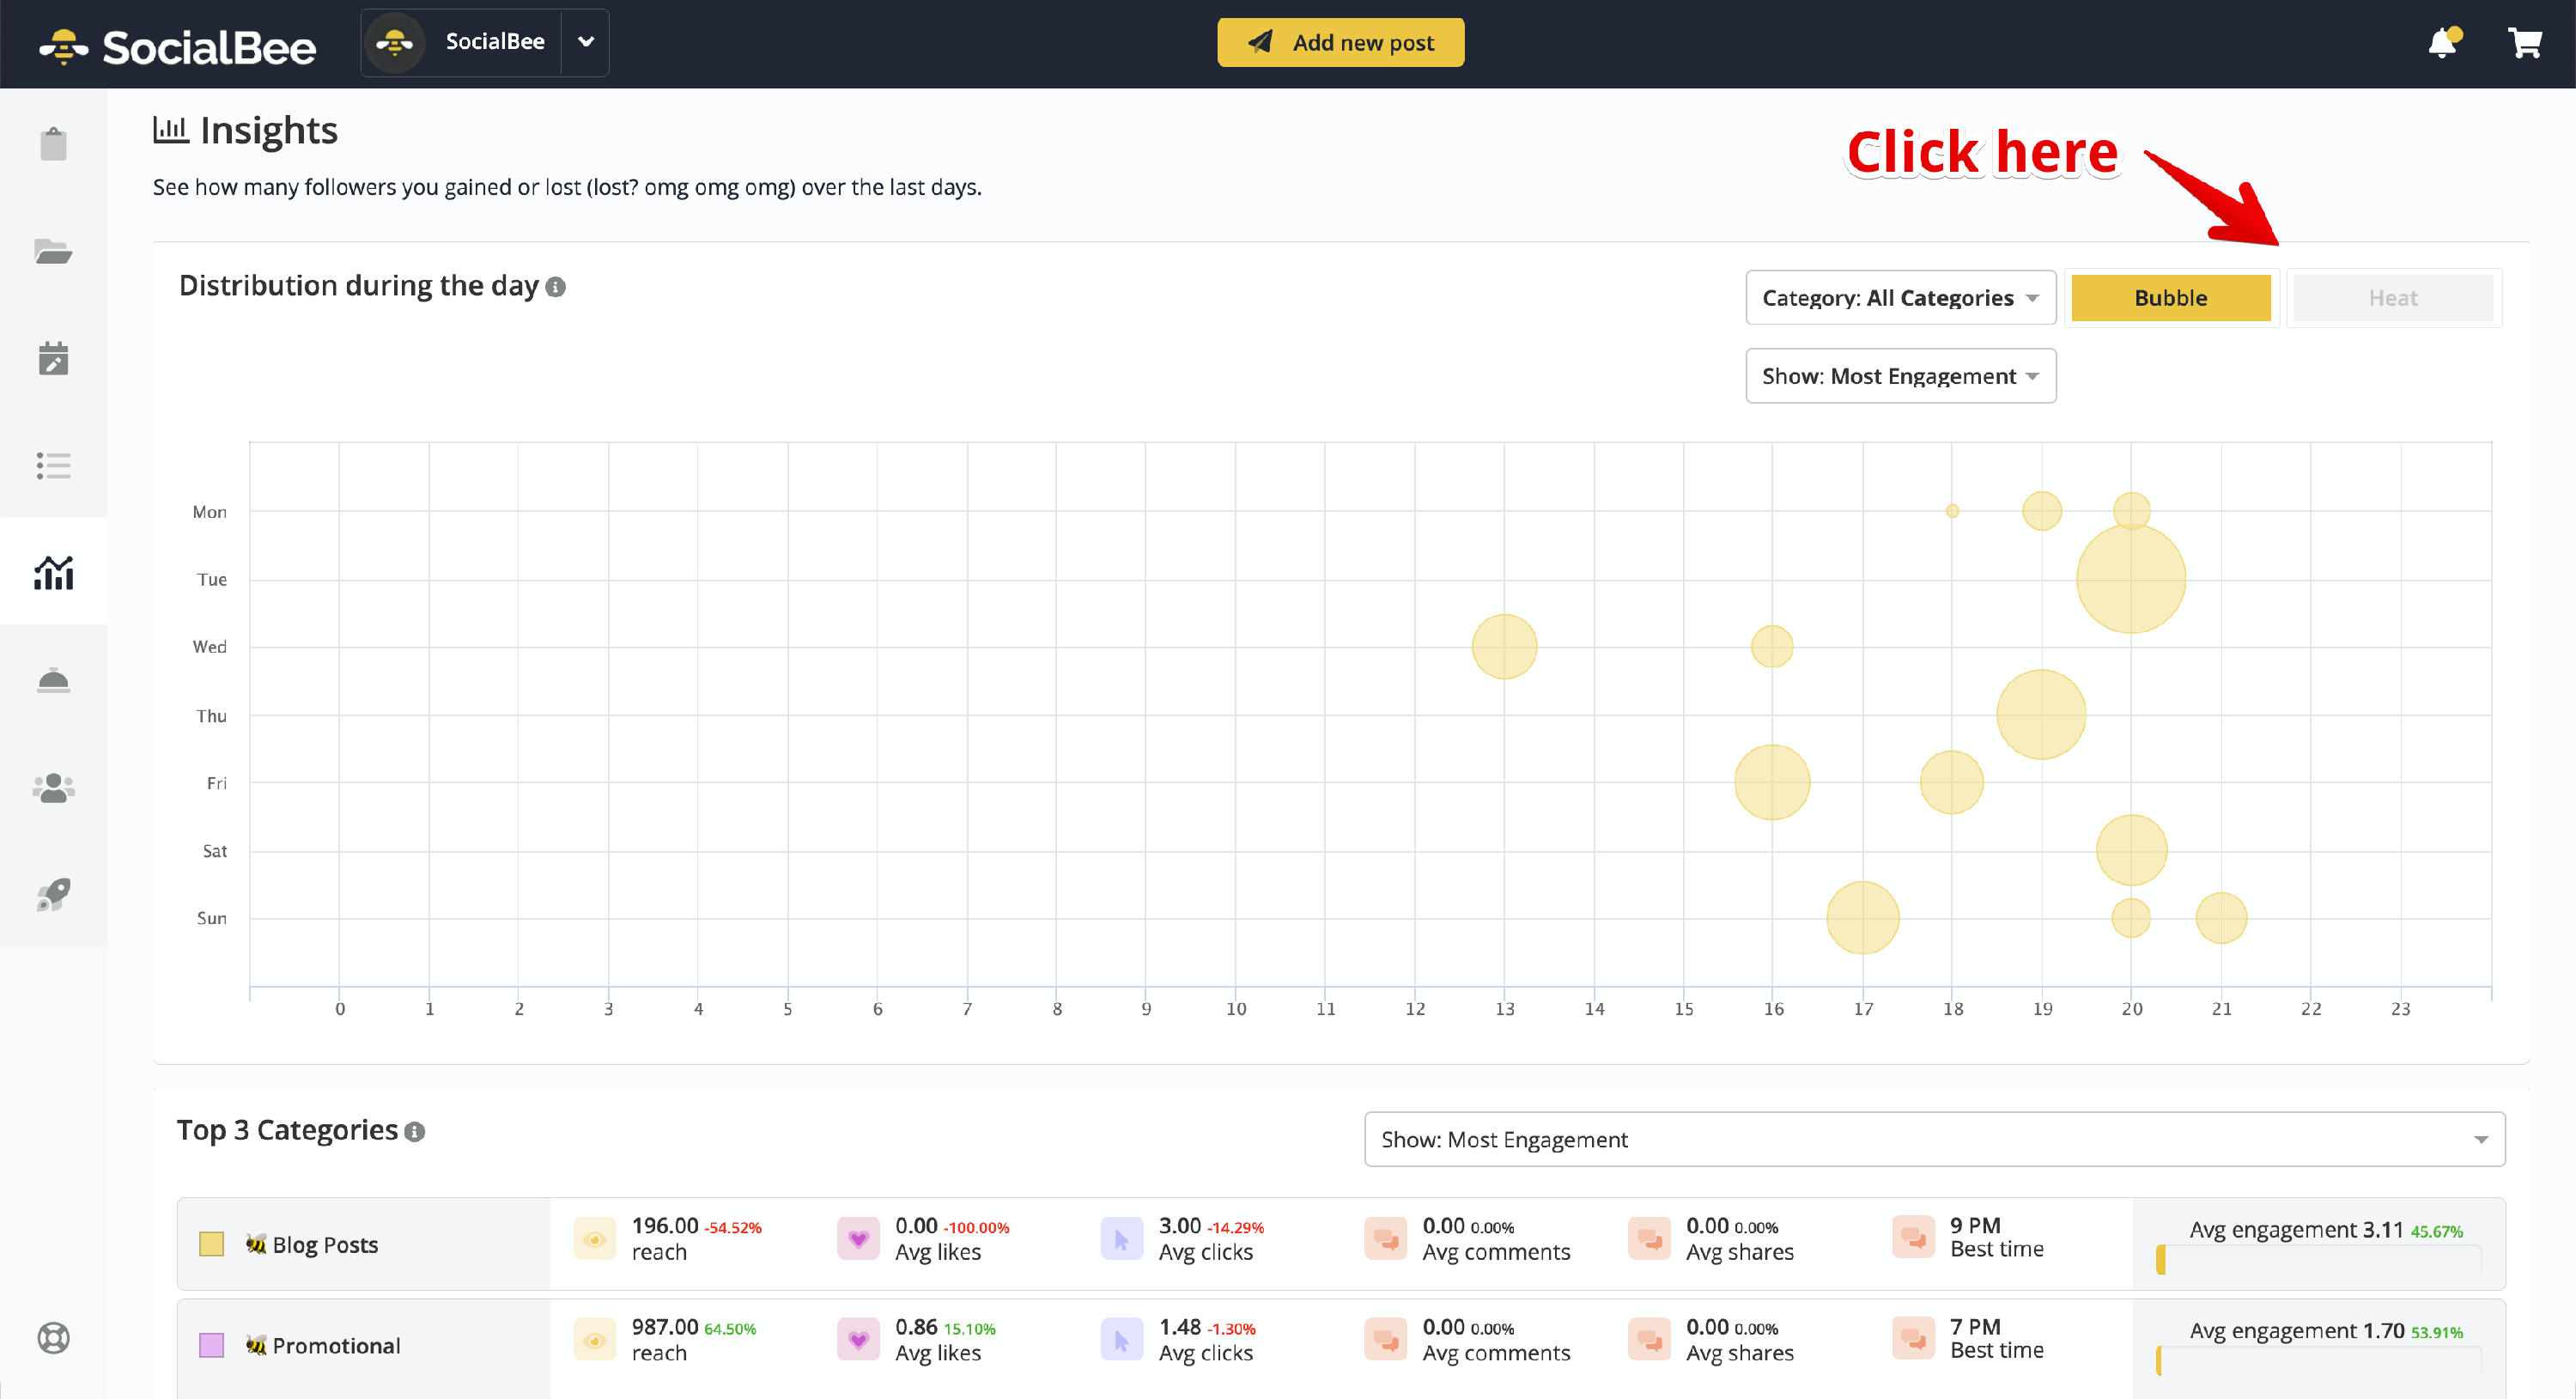Click Promotional Avg engagement progress bar
This screenshot has width=2576, height=1399.
[2319, 1361]
